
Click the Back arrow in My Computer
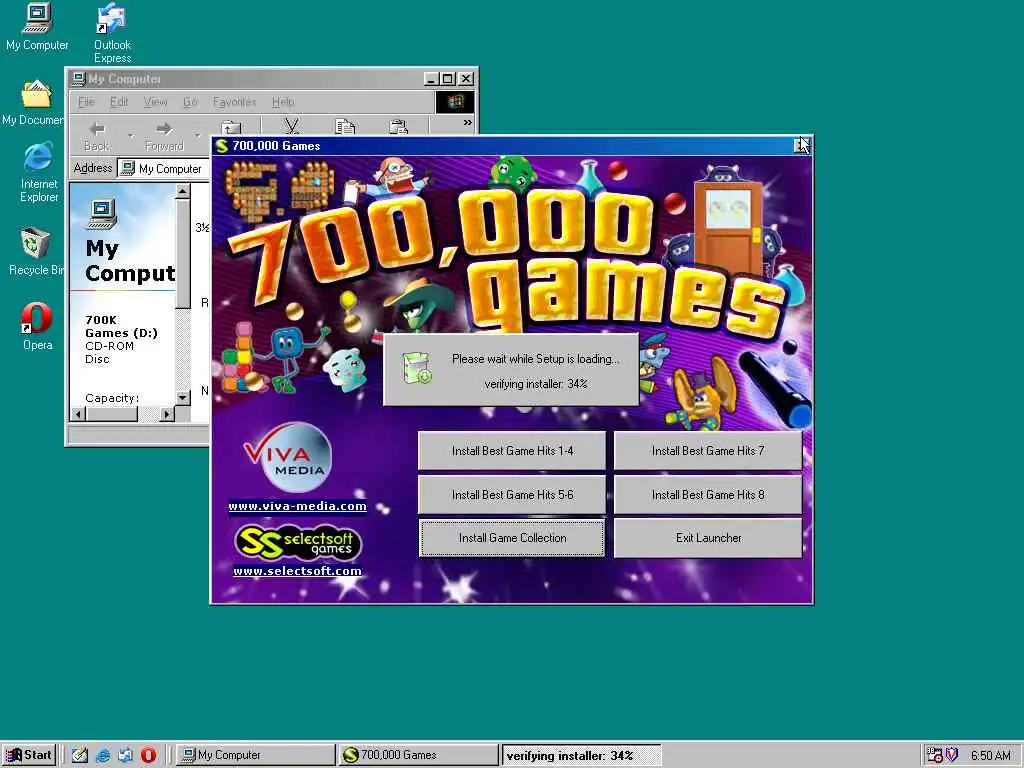97,136
